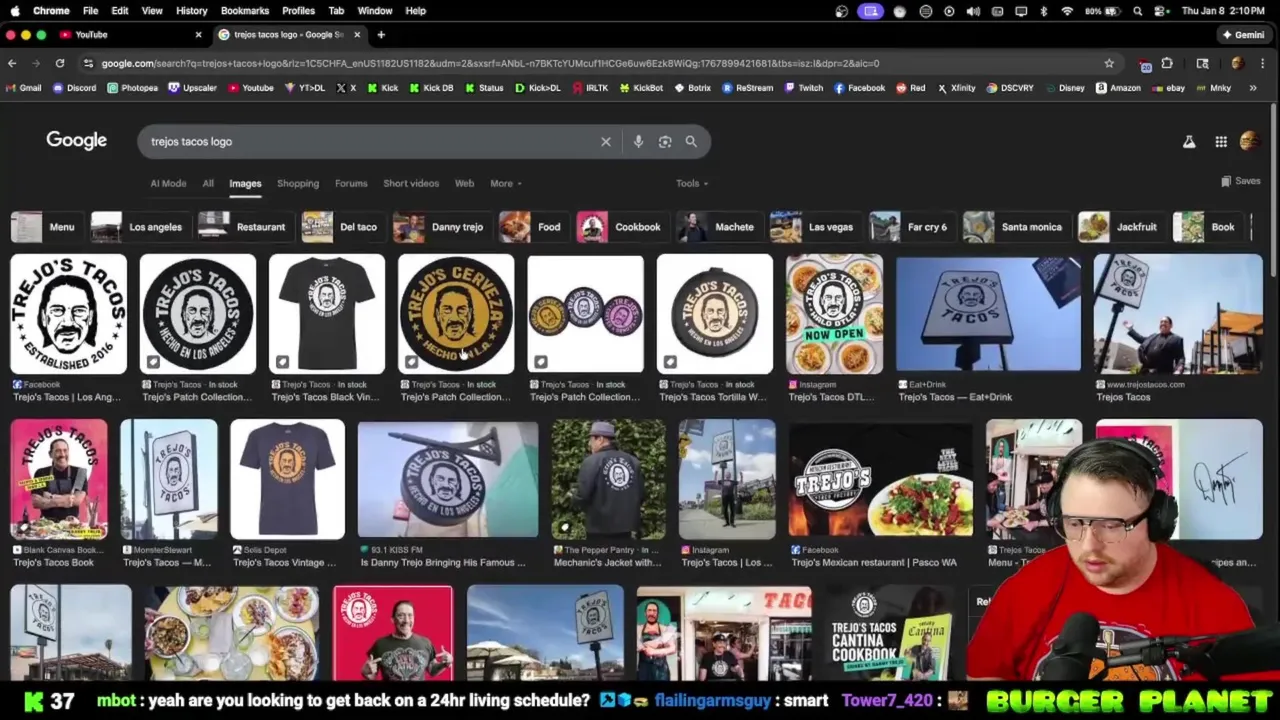The image size is (1280, 720).
Task: Open the History menu
Action: 191,11
